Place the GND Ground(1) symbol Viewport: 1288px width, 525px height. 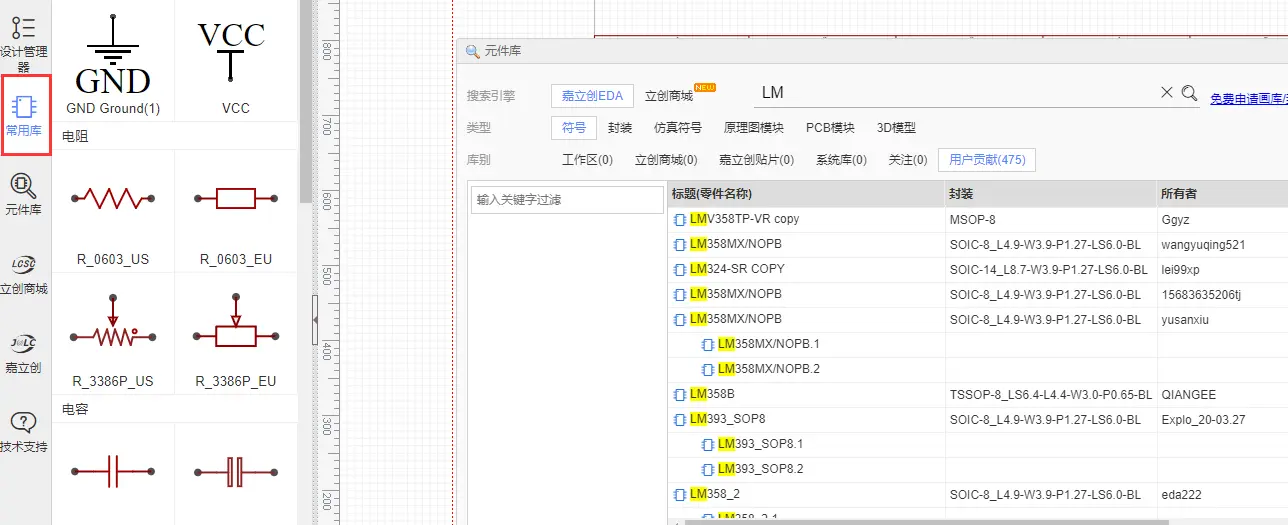pyautogui.click(x=113, y=58)
